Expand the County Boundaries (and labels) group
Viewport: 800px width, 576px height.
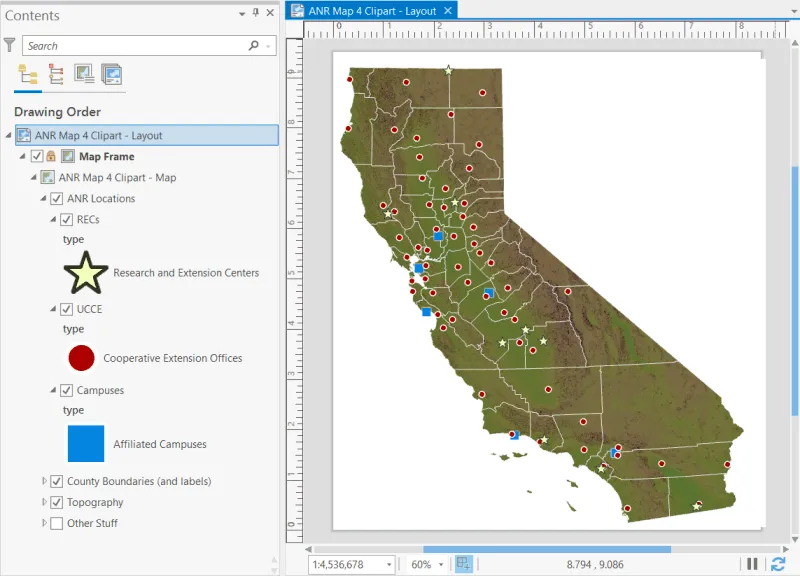44,481
